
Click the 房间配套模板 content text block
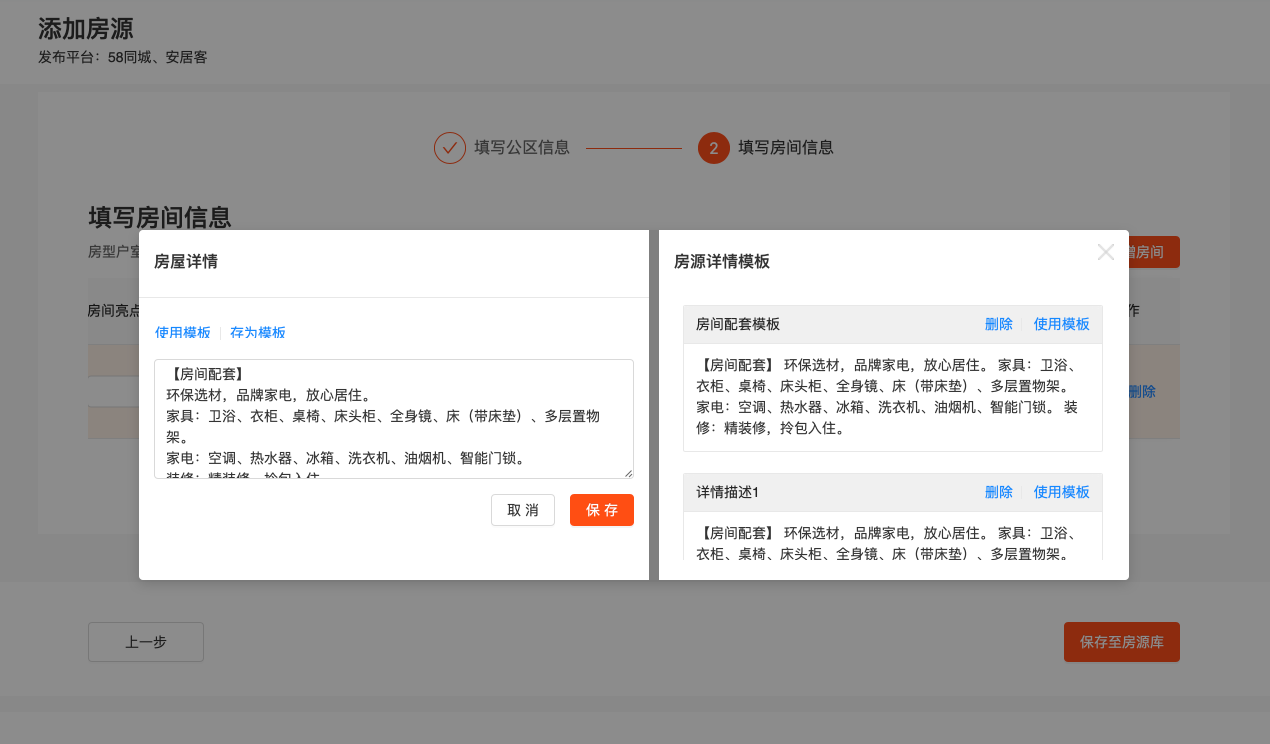click(892, 397)
